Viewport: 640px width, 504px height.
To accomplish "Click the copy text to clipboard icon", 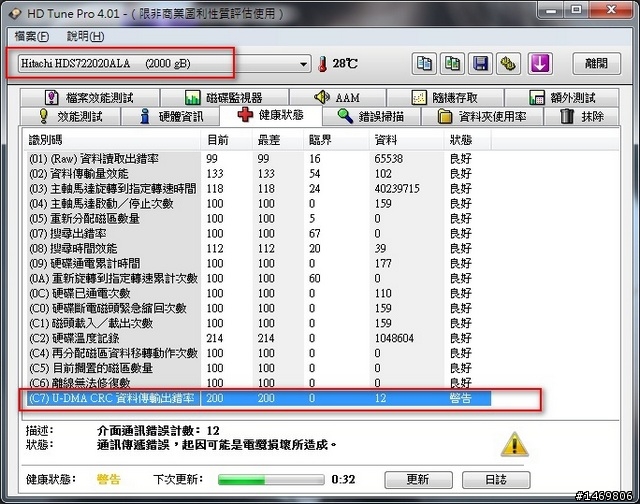I will 424,64.
